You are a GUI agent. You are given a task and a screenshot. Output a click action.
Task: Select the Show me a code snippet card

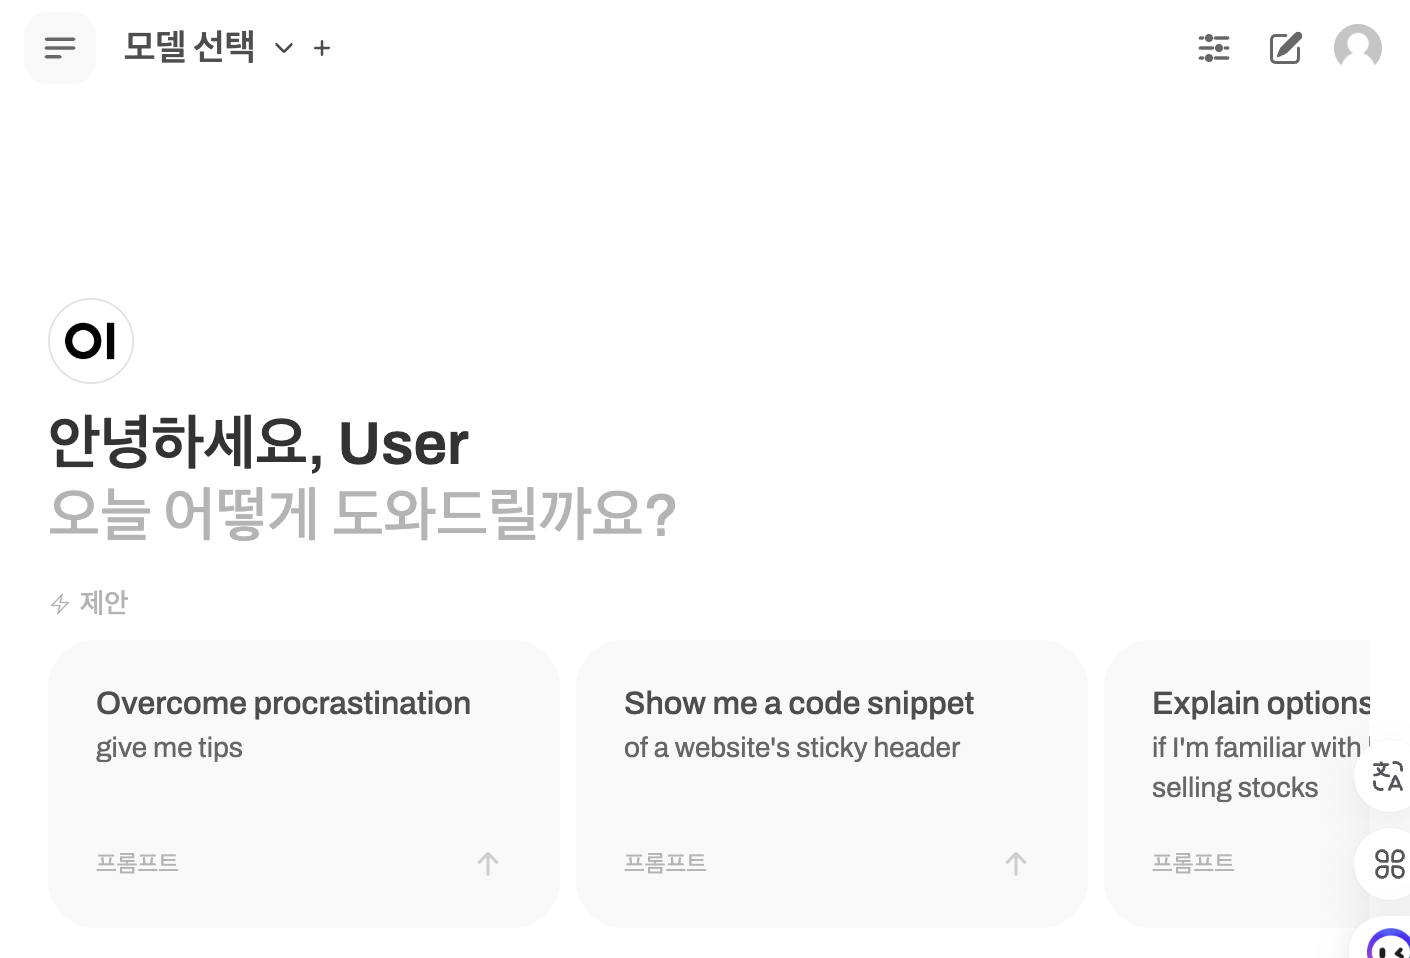click(x=832, y=784)
